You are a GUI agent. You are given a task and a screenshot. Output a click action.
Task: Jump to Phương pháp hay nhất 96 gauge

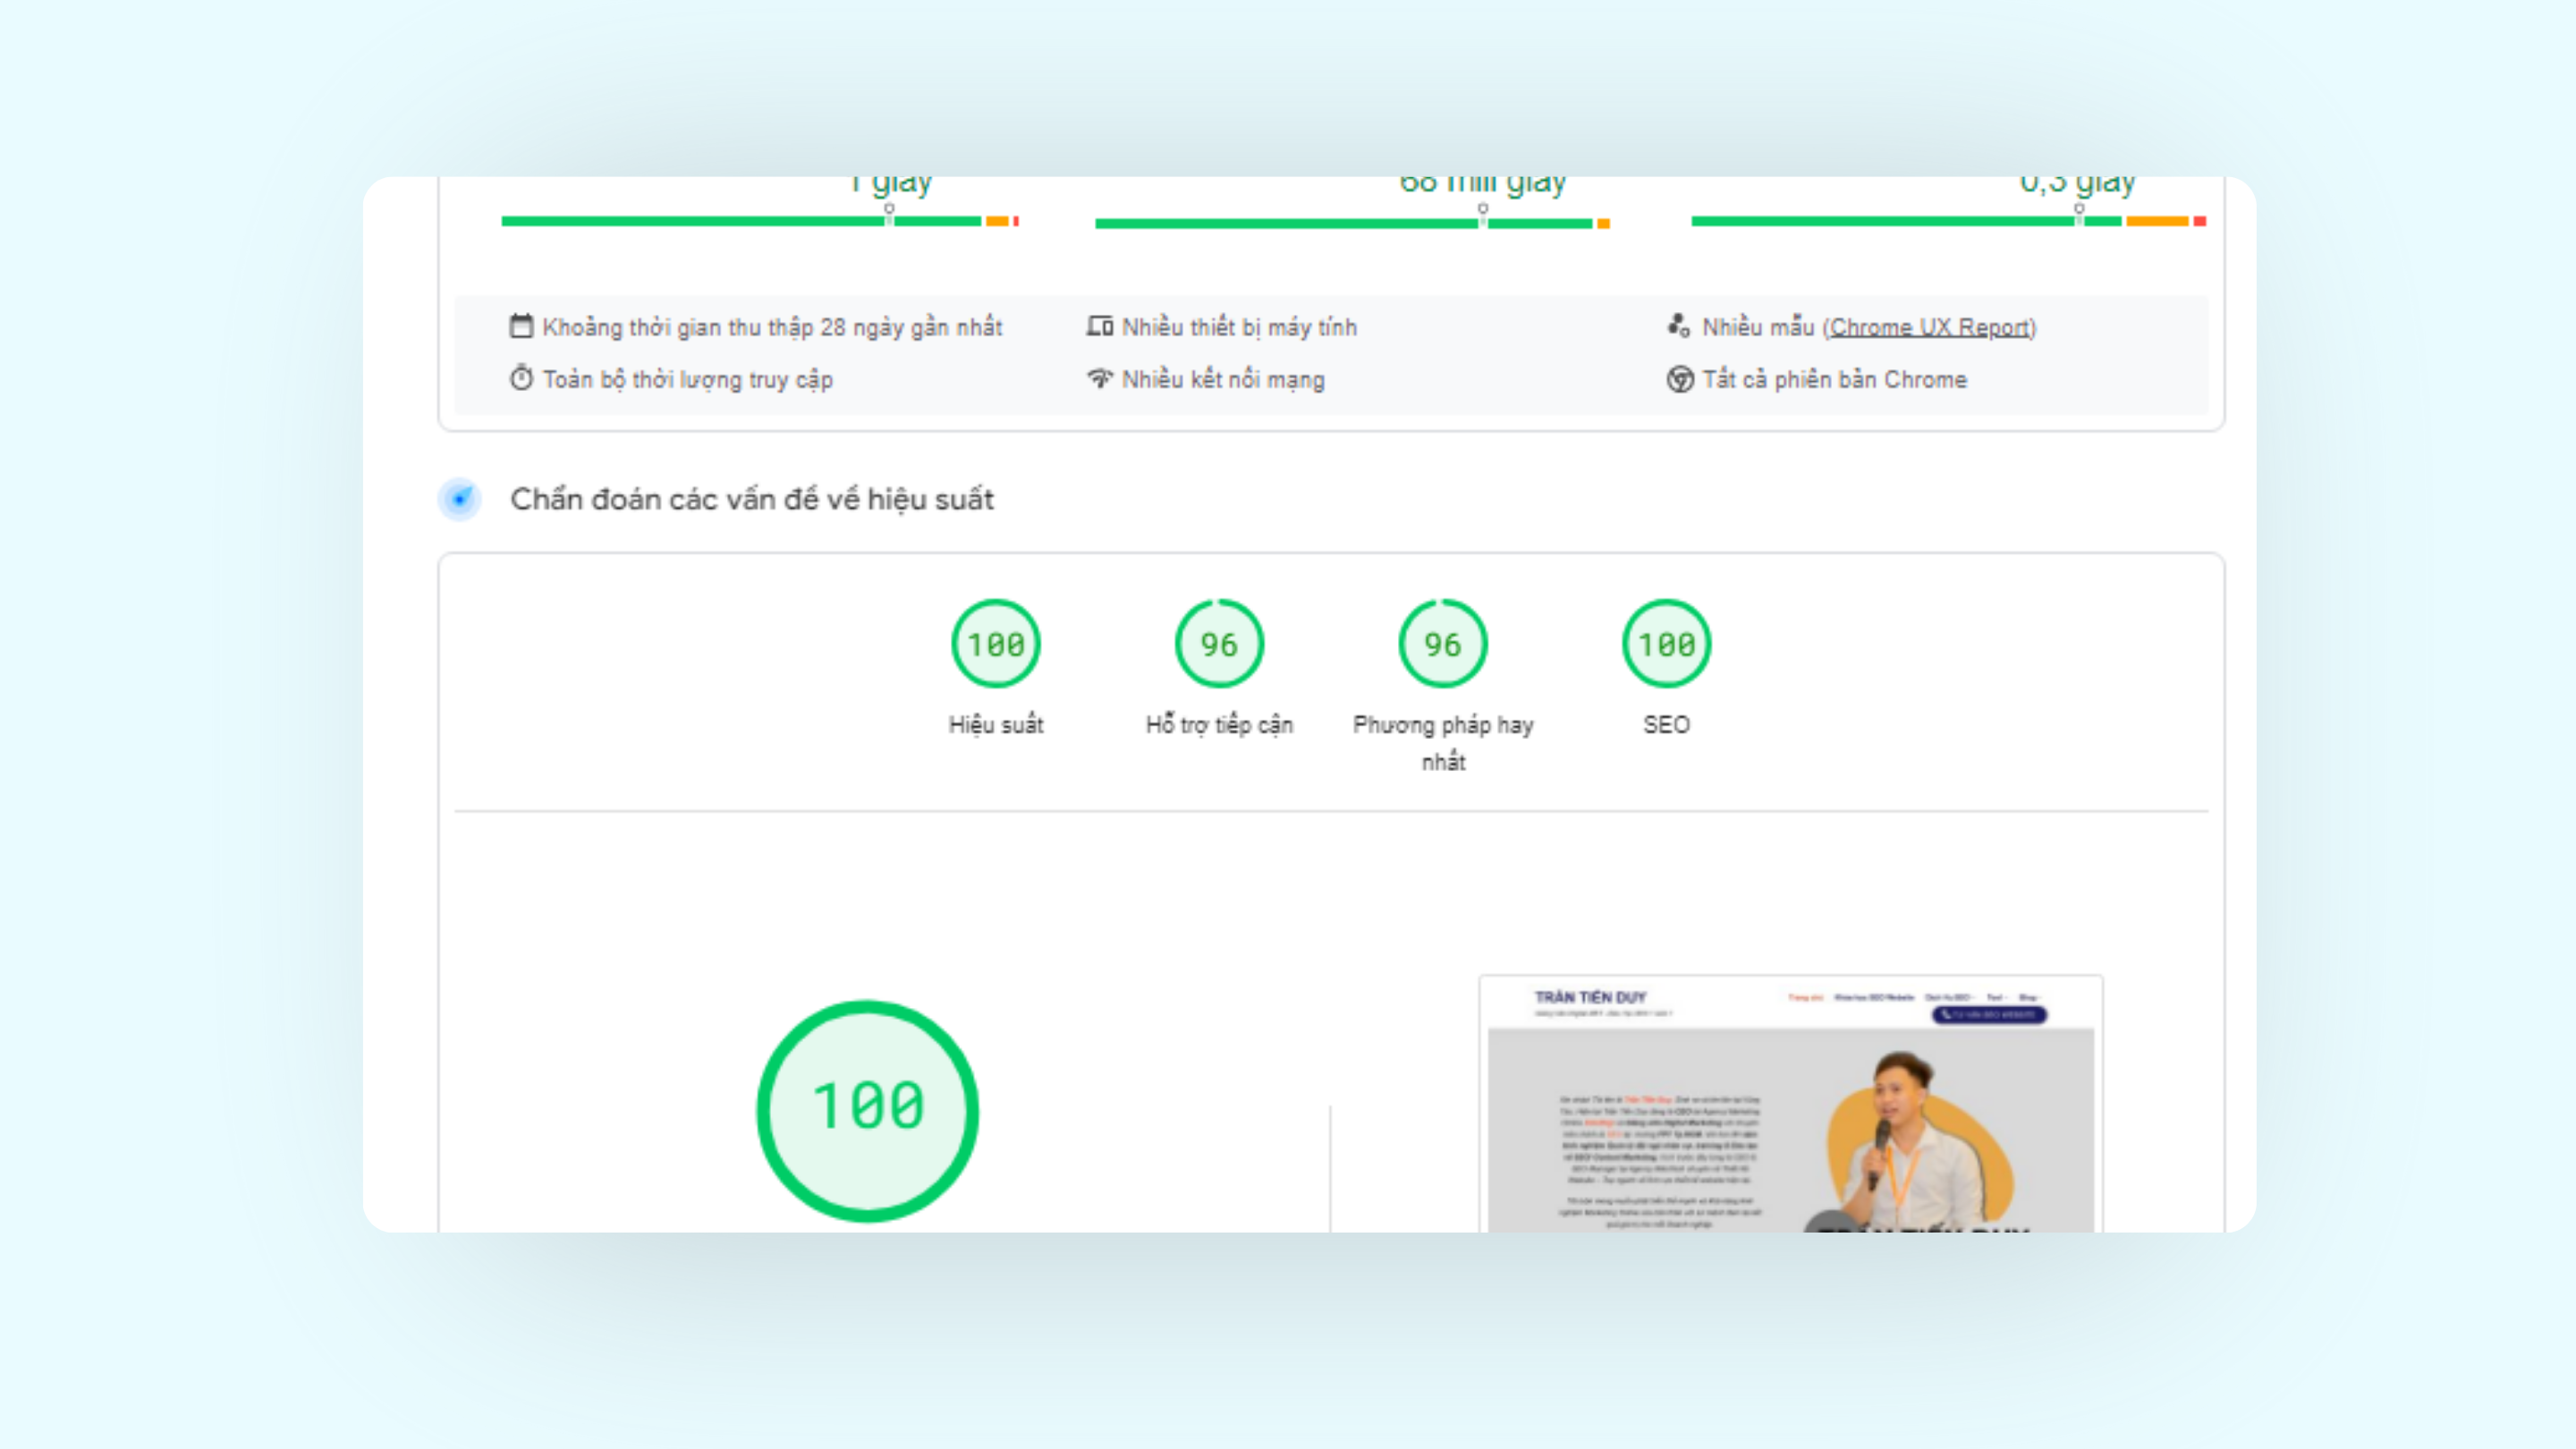1442,644
